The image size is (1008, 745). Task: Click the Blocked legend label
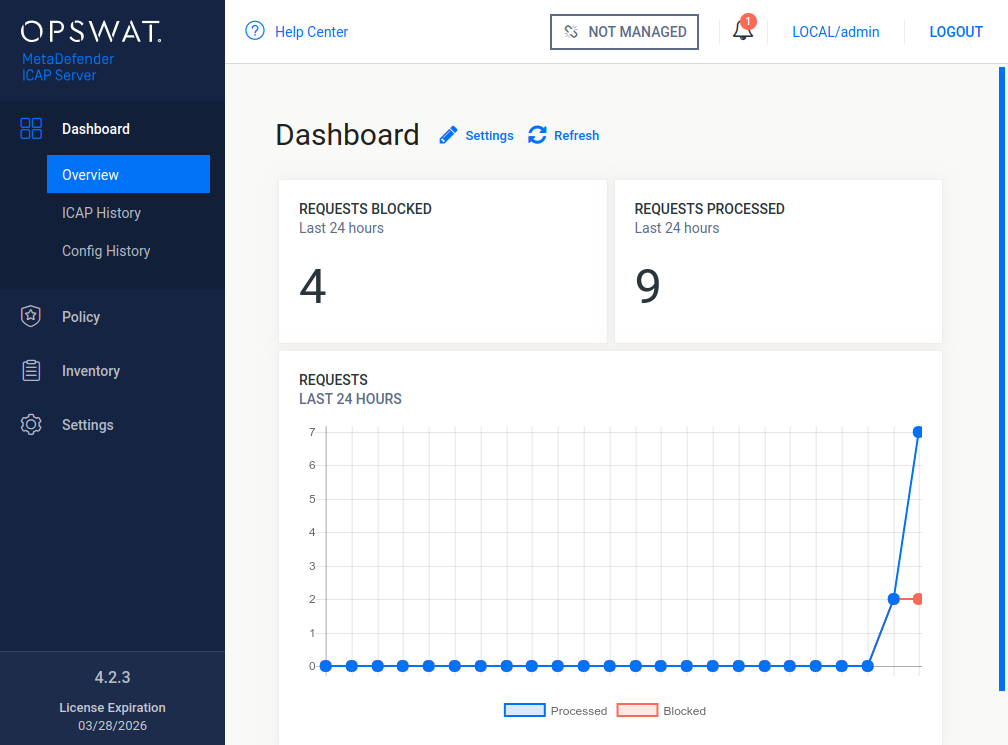[x=684, y=711]
